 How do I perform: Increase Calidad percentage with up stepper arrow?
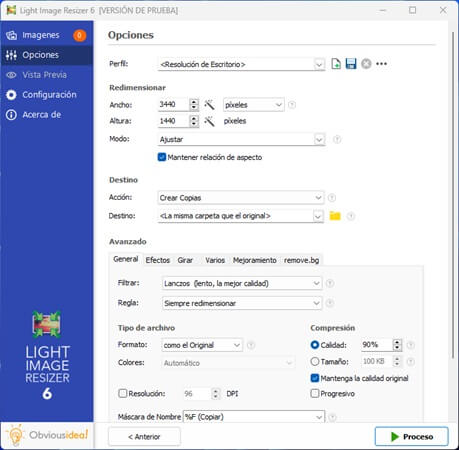click(x=397, y=342)
